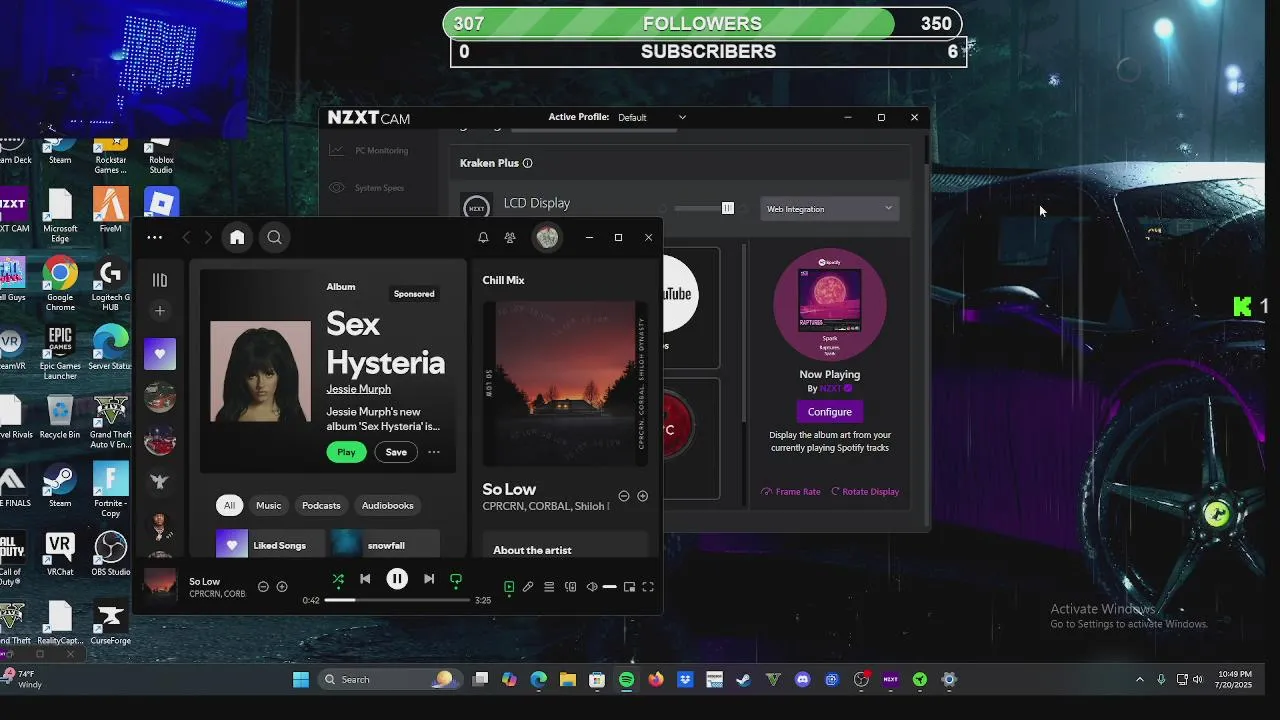The image size is (1280, 720).
Task: Open the Spotify queue
Action: (549, 587)
